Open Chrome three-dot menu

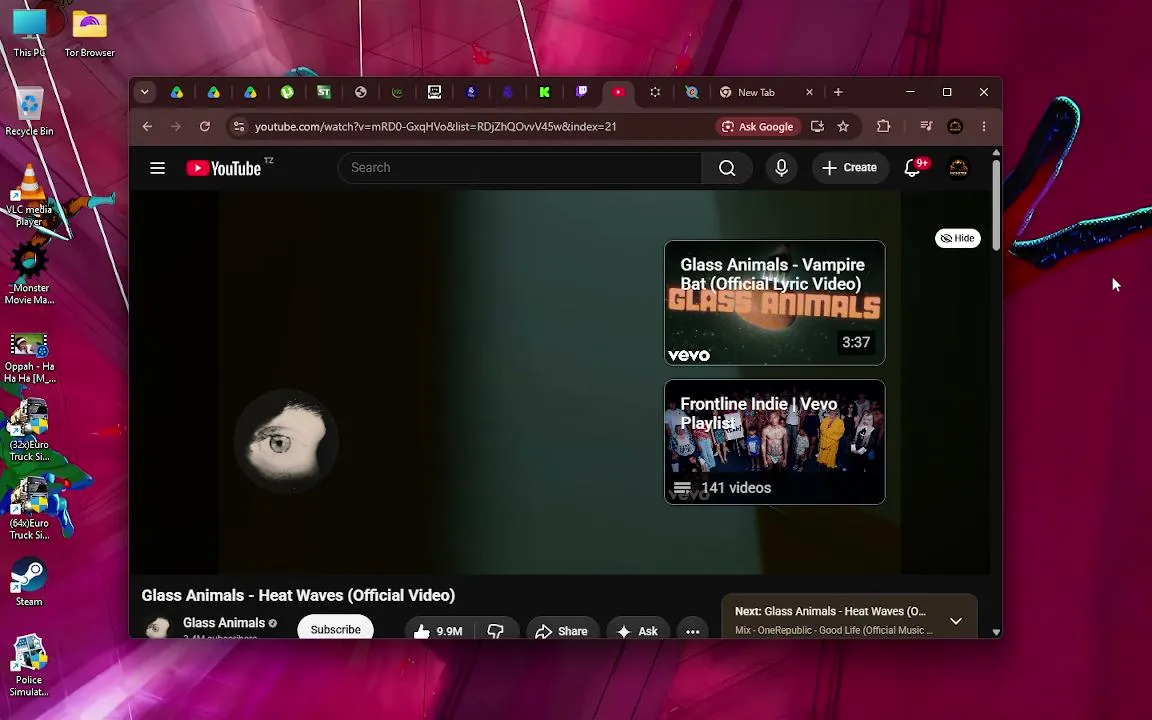click(984, 126)
